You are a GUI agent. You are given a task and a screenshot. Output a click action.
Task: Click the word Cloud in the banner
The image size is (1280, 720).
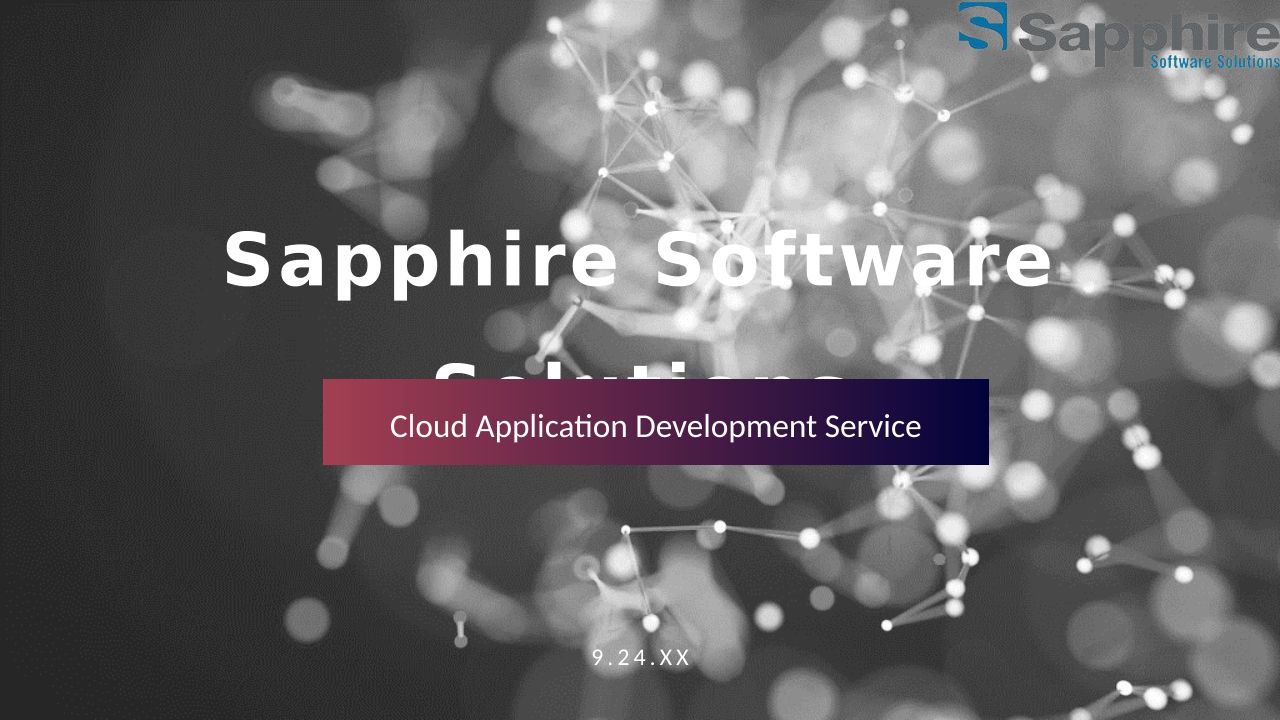coord(428,426)
